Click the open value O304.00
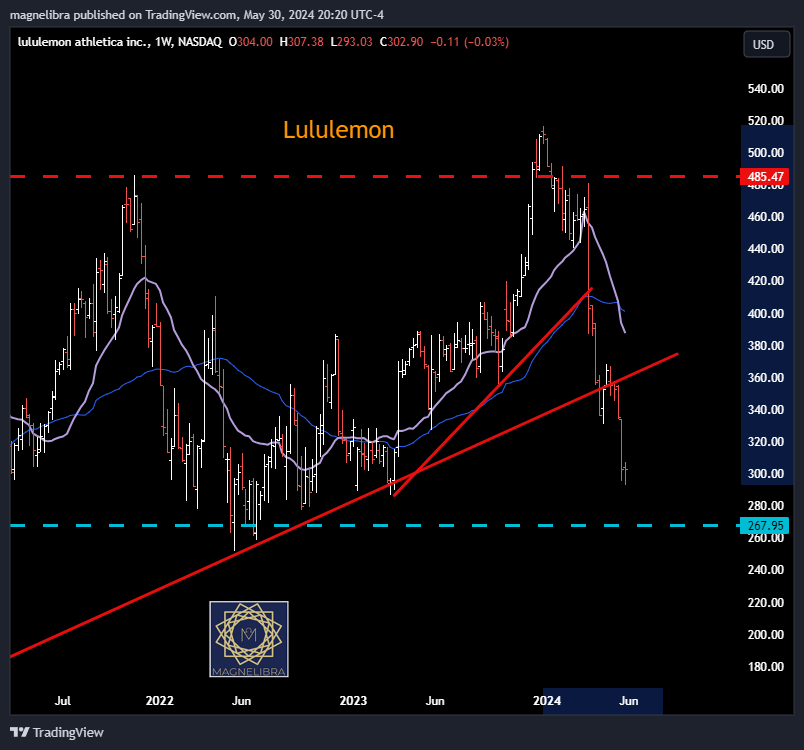Screen dimensions: 804x750 tap(250, 42)
